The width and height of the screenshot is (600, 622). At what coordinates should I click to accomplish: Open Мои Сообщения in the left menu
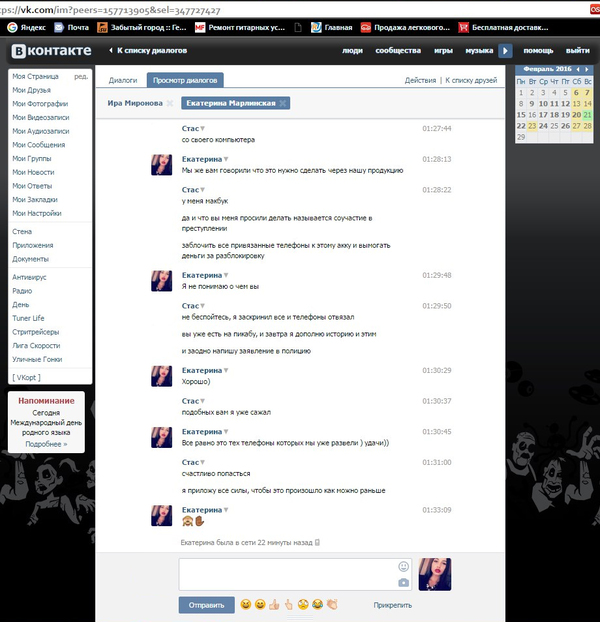[x=38, y=145]
